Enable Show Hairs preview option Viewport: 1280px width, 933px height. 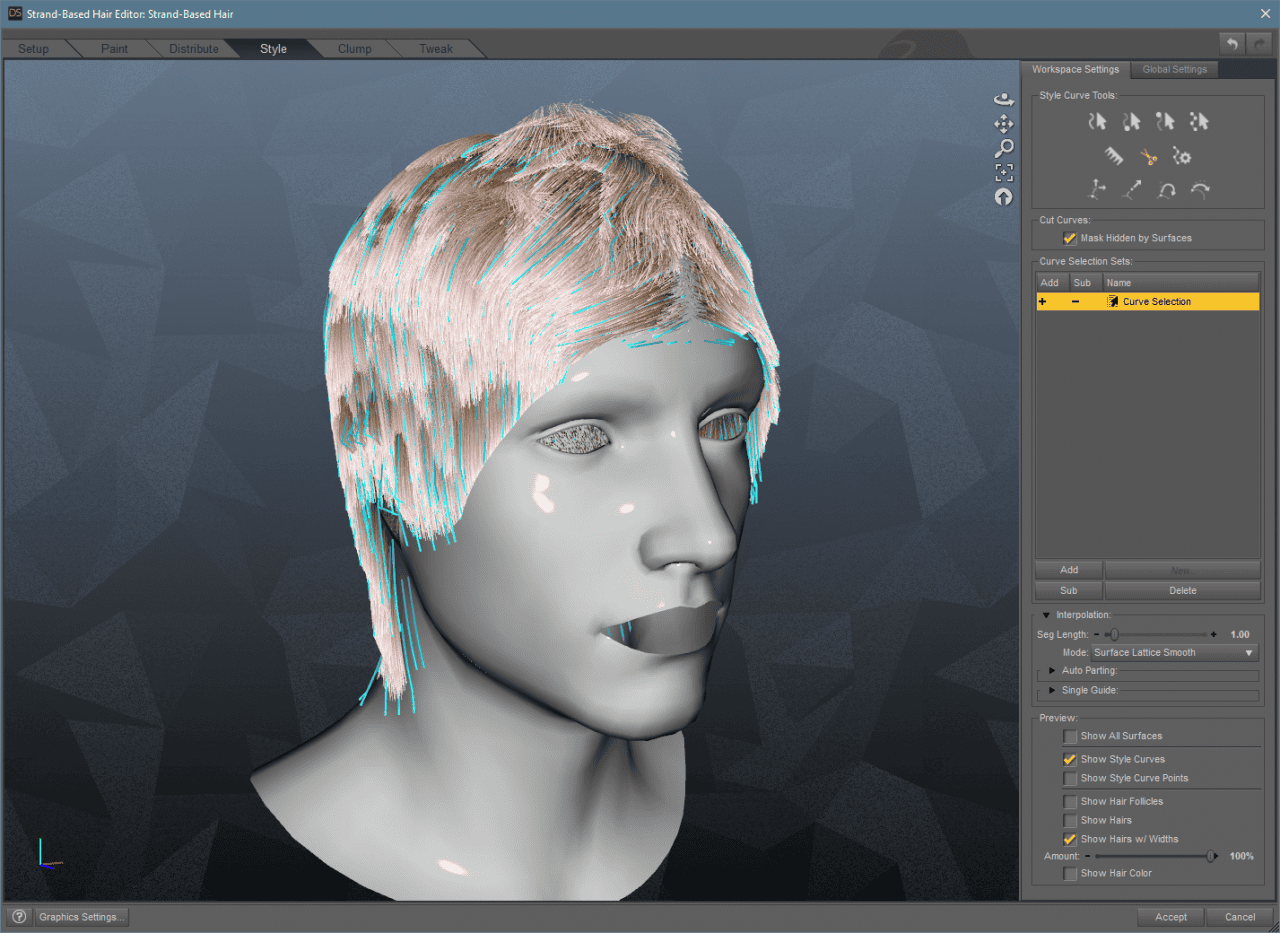1069,820
